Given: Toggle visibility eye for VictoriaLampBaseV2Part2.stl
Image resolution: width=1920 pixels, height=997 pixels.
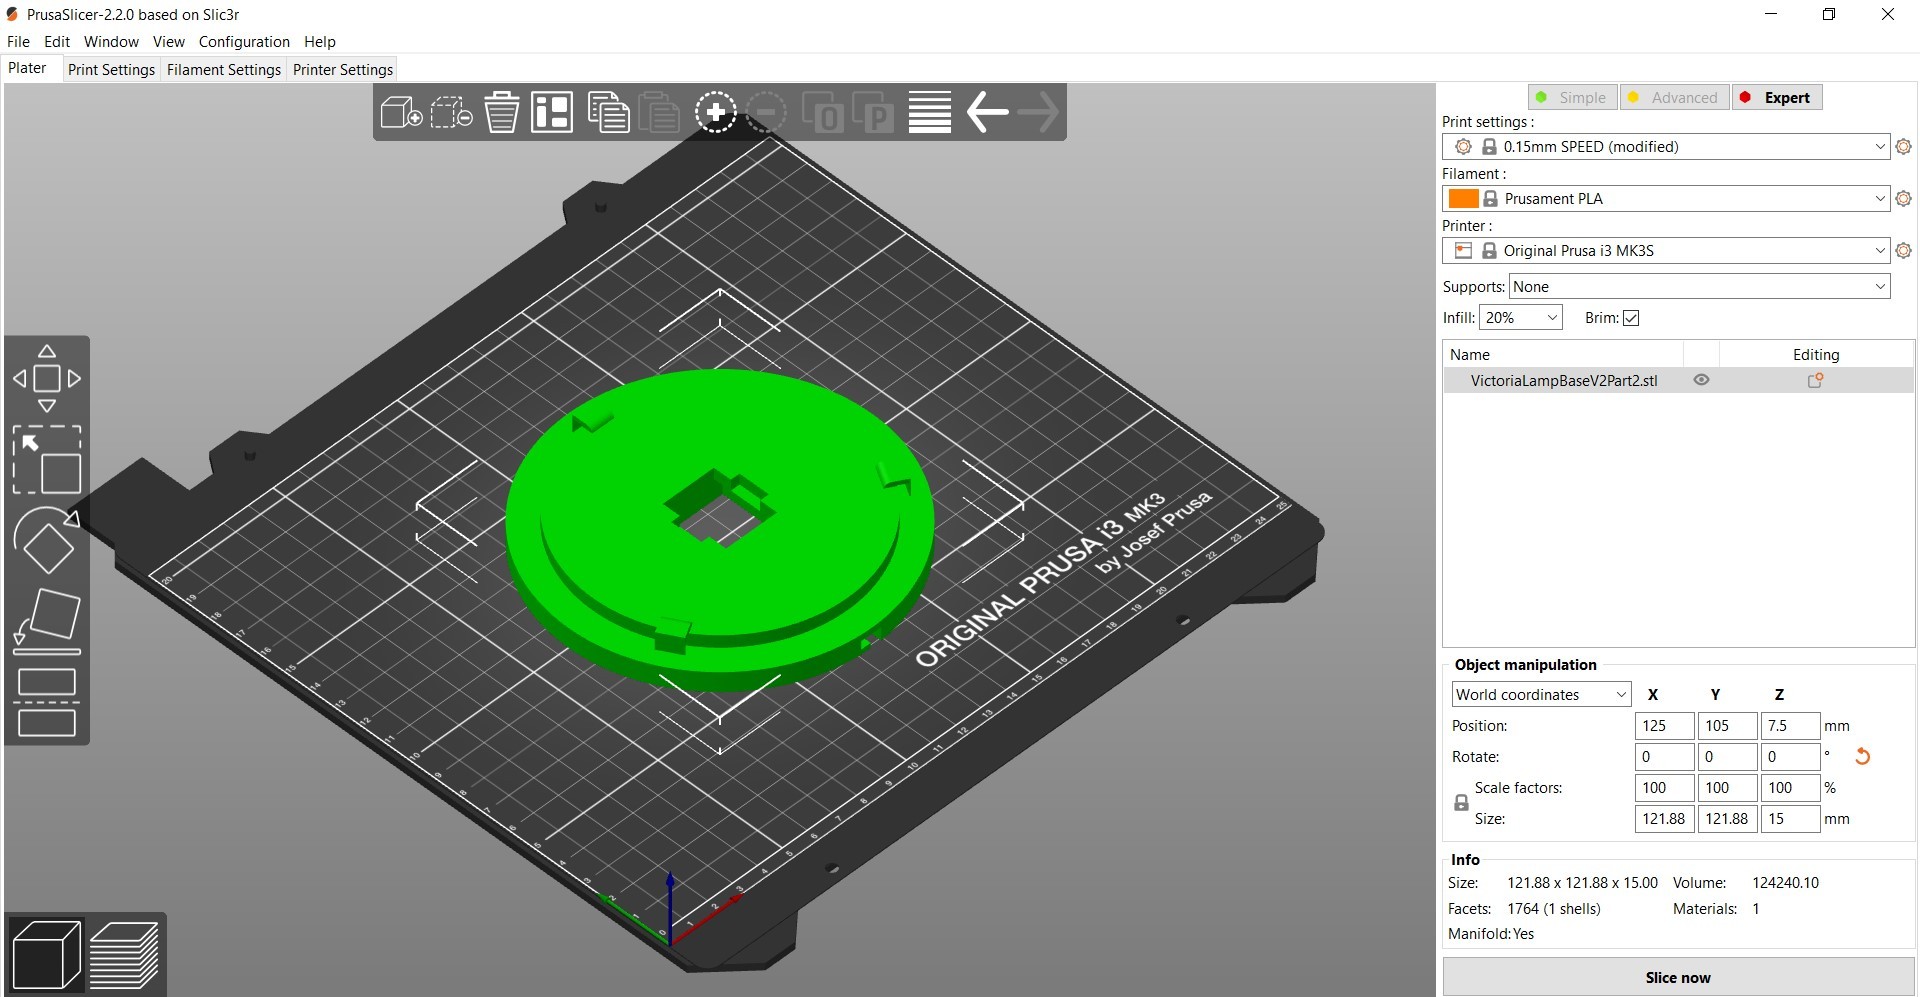Looking at the screenshot, I should 1701,380.
